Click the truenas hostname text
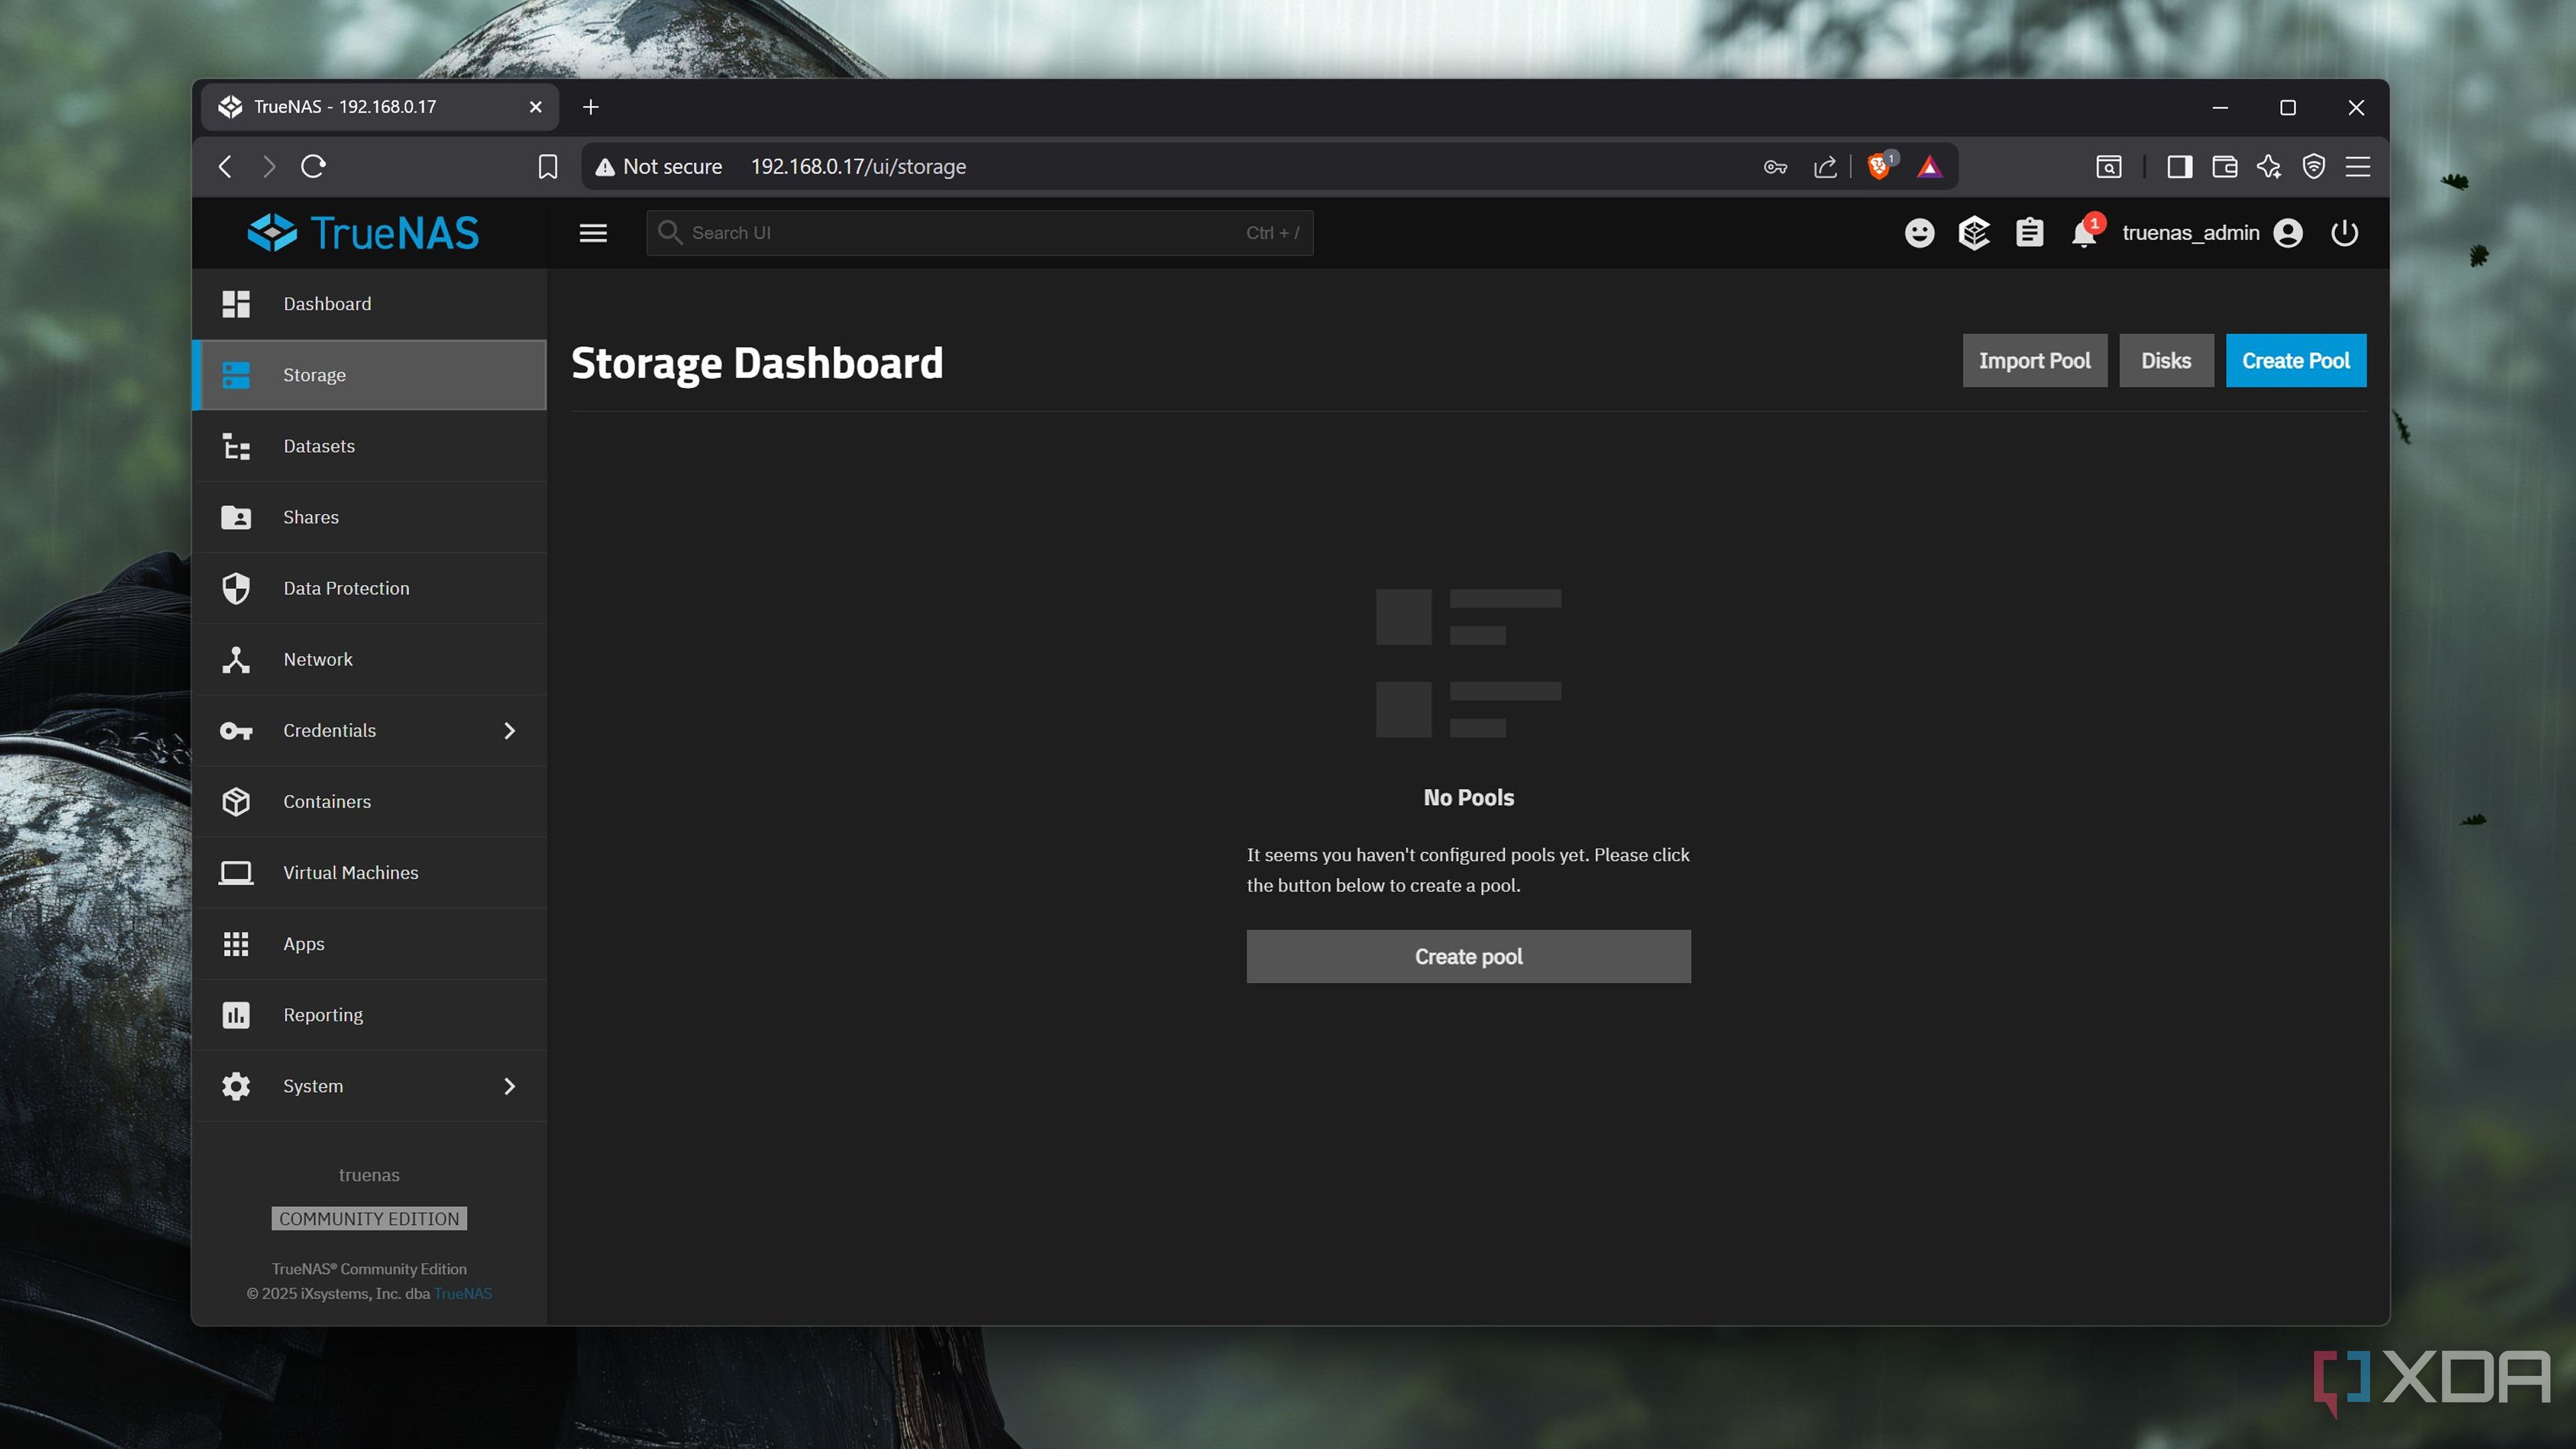Image resolution: width=2576 pixels, height=1449 pixels. (x=369, y=1175)
